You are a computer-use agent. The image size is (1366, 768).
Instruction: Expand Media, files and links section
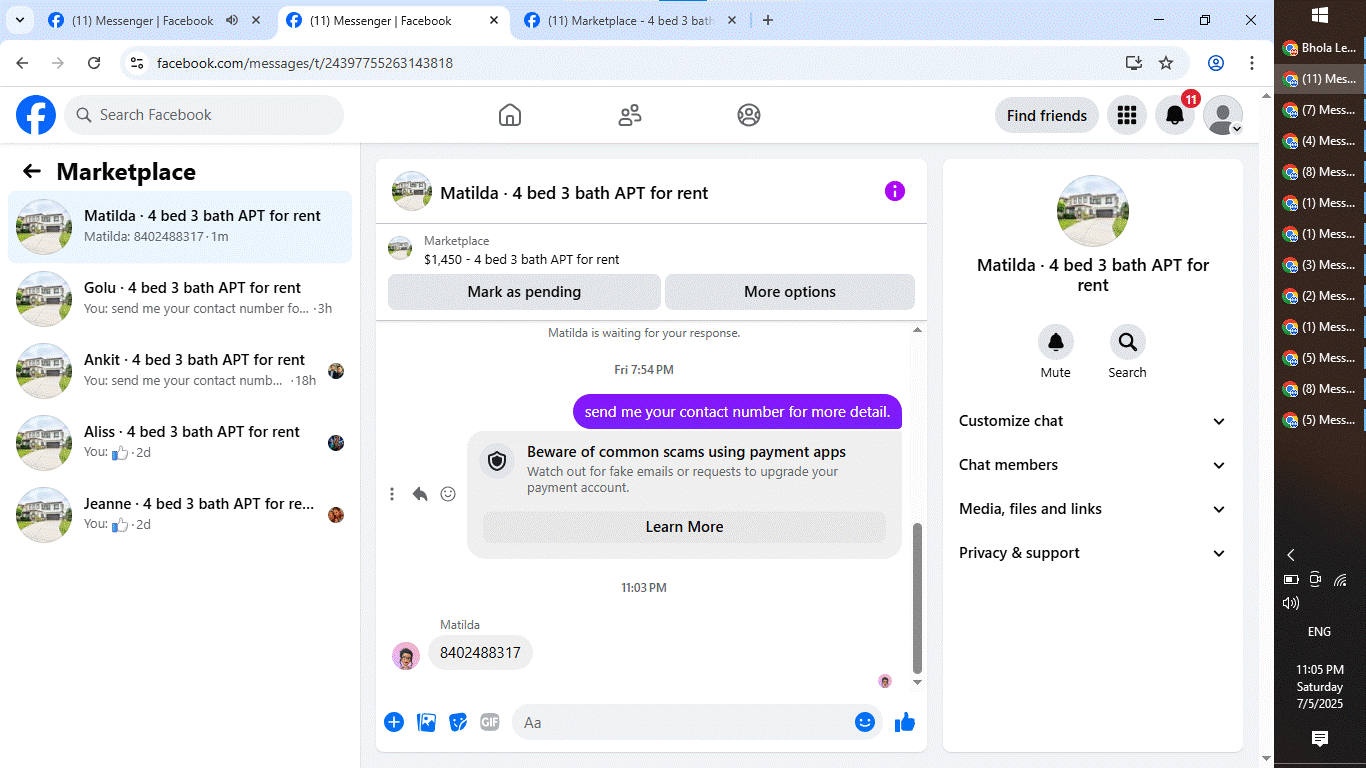pos(1093,509)
